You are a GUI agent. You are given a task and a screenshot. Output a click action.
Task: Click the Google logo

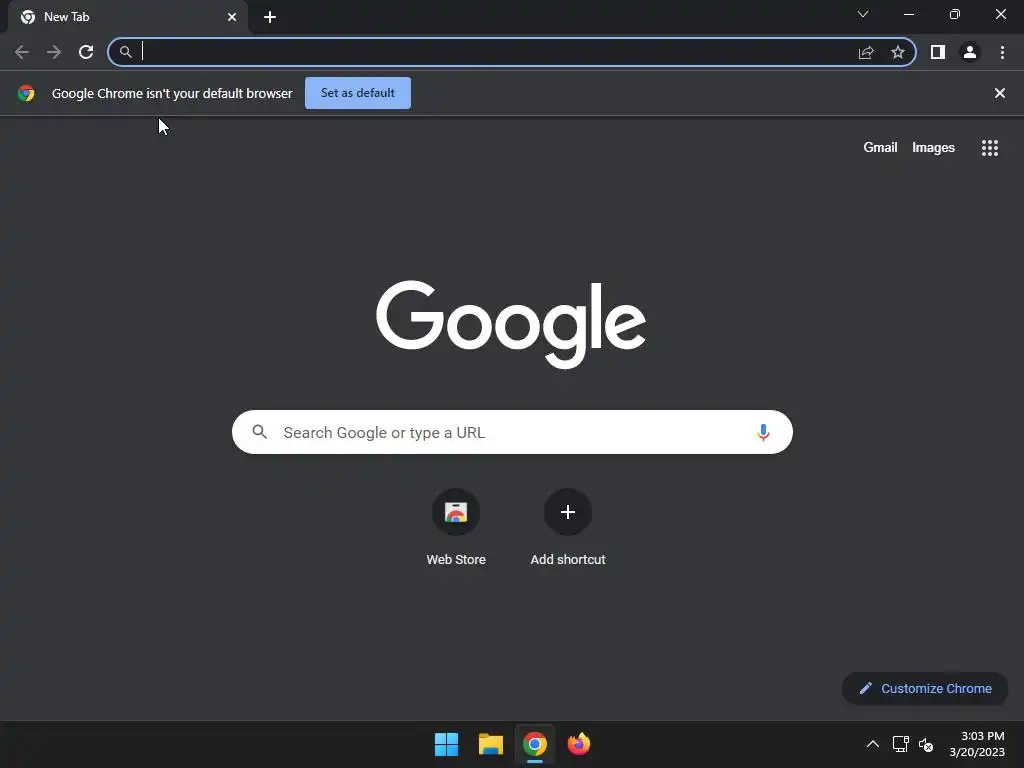click(511, 324)
